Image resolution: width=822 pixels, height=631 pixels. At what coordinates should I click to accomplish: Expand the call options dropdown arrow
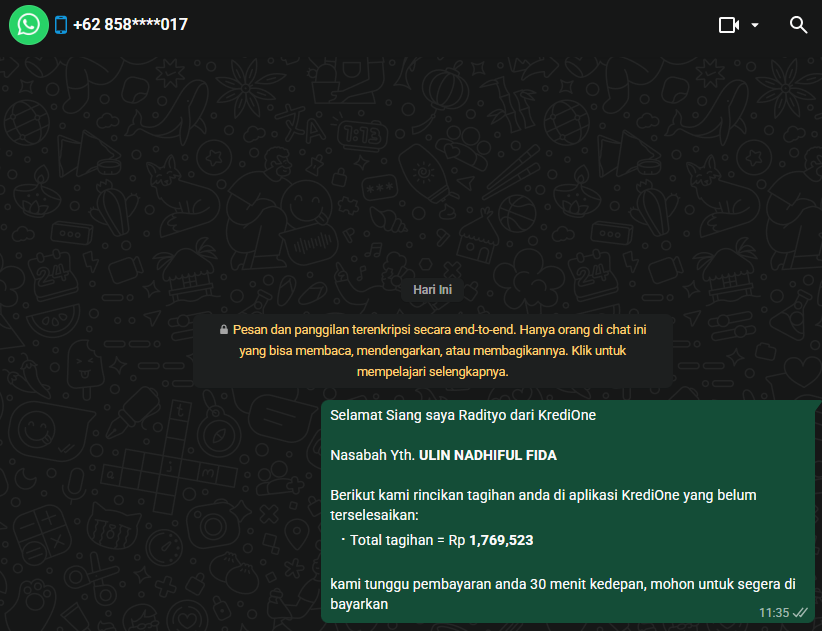(755, 25)
